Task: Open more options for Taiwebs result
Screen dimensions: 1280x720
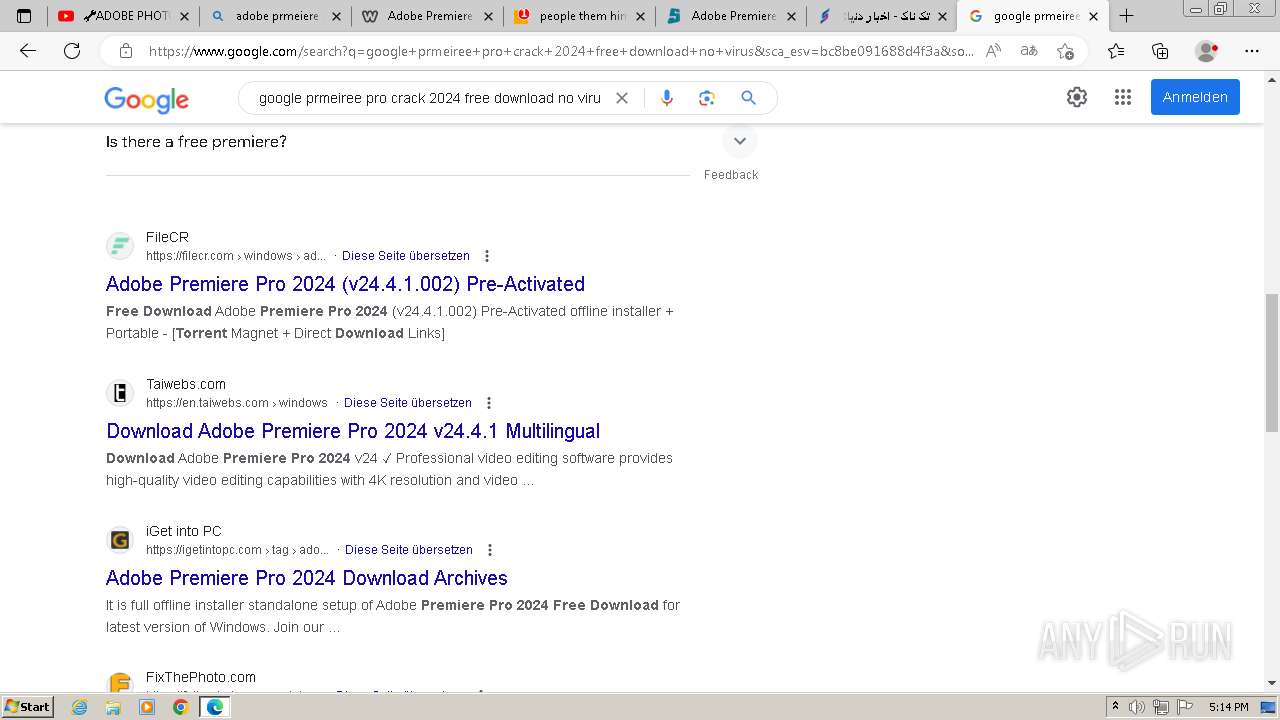Action: pyautogui.click(x=489, y=403)
